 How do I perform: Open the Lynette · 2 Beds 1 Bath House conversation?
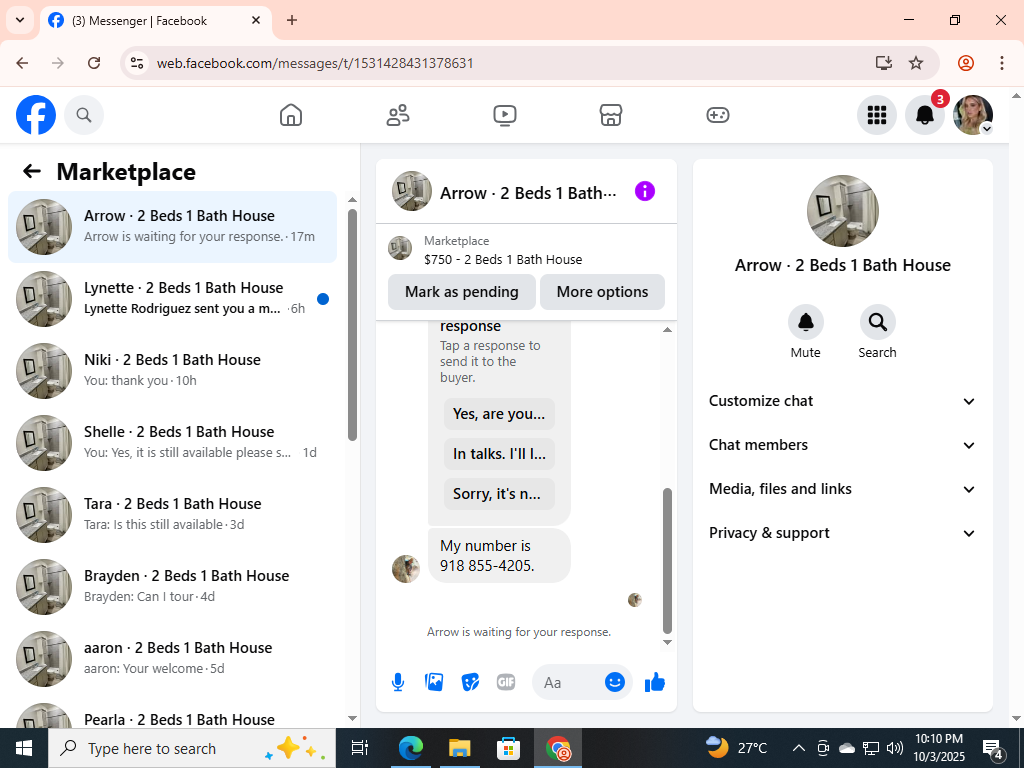[172, 299]
